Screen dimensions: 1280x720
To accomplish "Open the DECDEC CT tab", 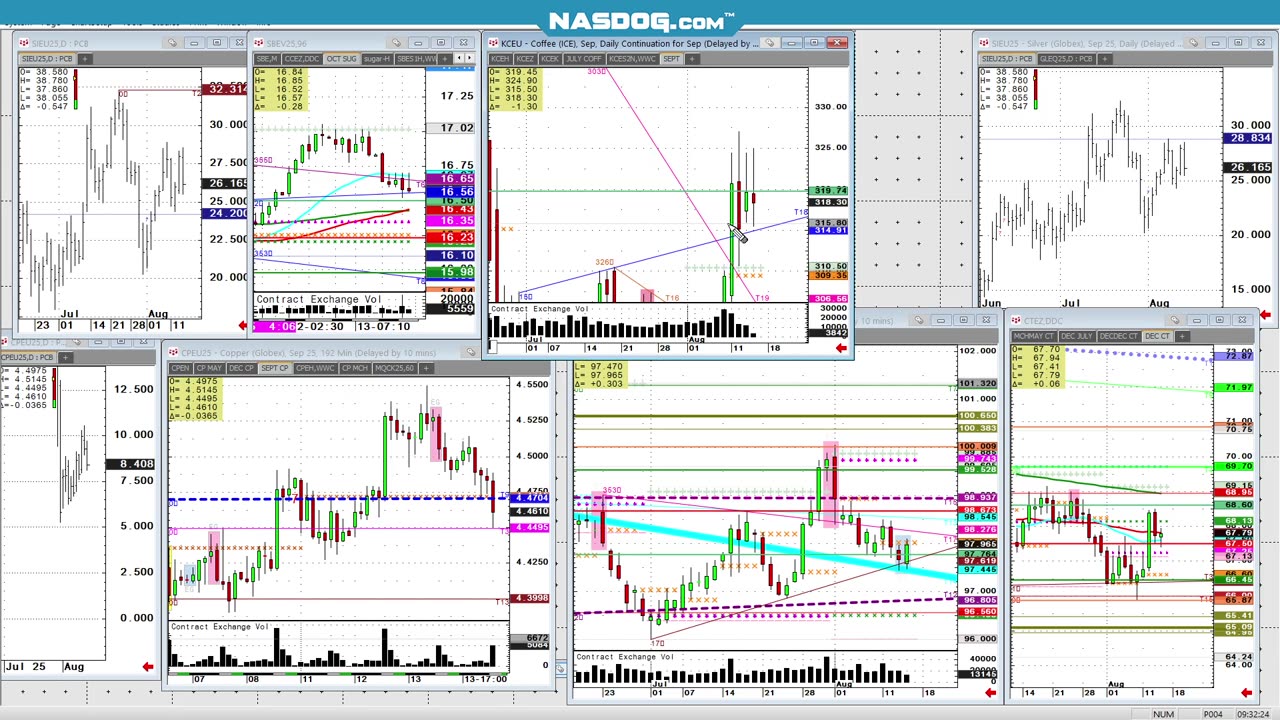I will [x=1118, y=336].
